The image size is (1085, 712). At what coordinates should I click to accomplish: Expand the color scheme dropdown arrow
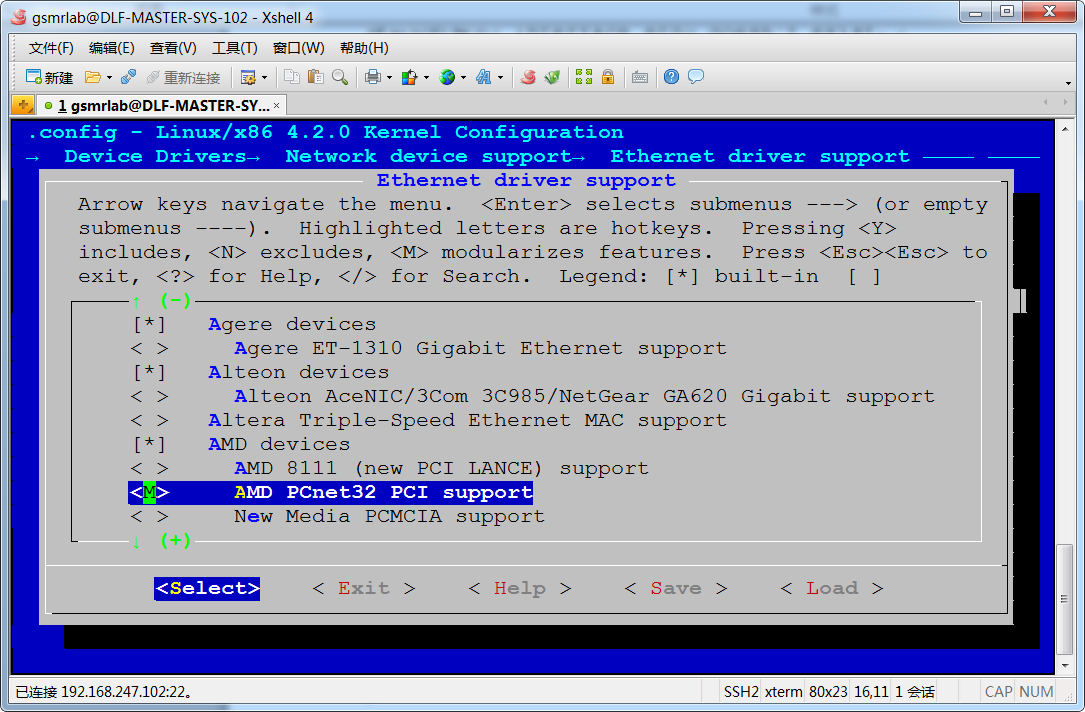[x=426, y=77]
